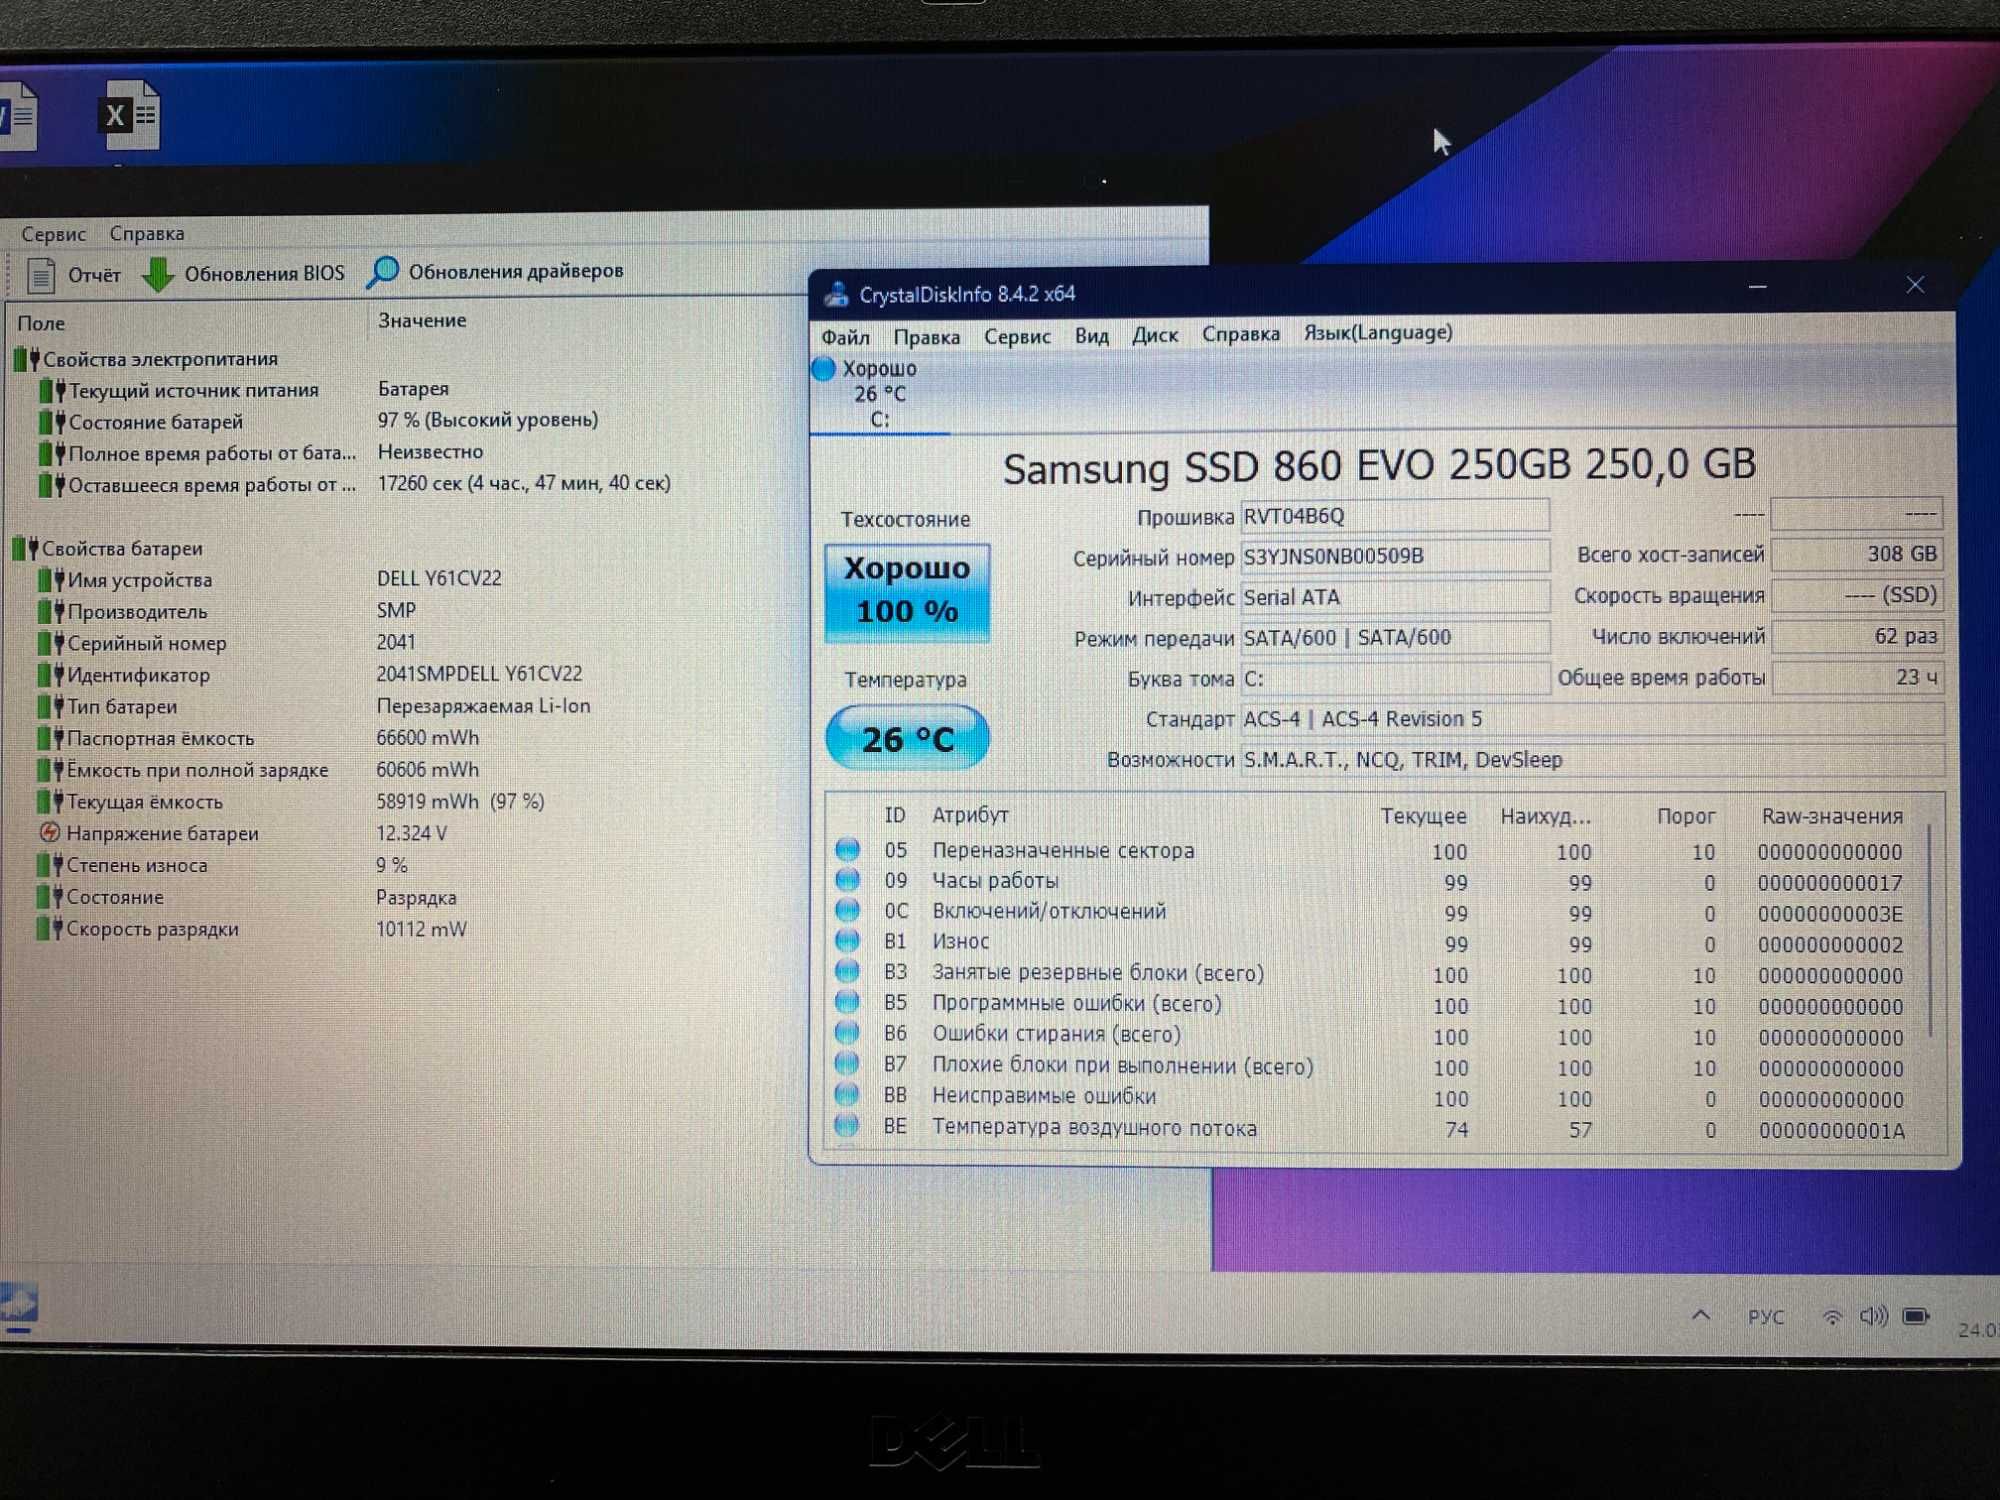Screen dimensions: 2000x1500
Task: Click the Атрибут column header
Action: tap(970, 815)
